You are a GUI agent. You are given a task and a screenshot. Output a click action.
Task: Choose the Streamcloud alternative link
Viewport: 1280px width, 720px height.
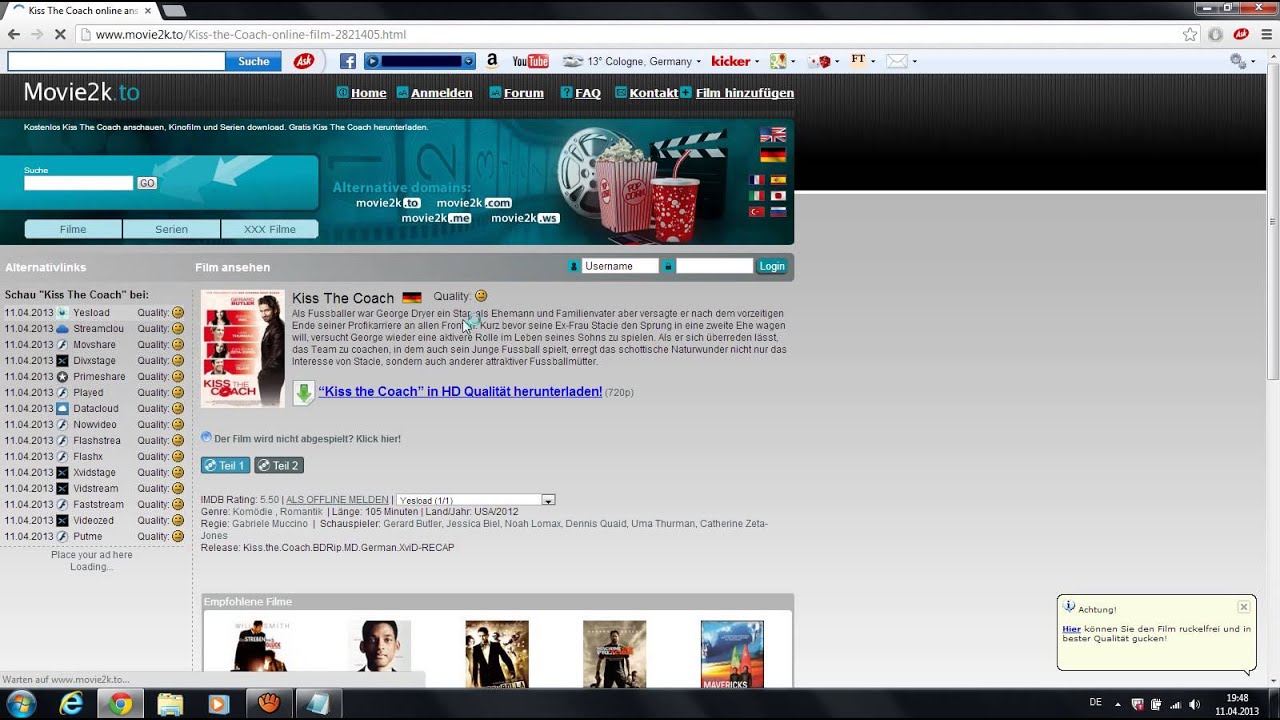[x=98, y=329]
